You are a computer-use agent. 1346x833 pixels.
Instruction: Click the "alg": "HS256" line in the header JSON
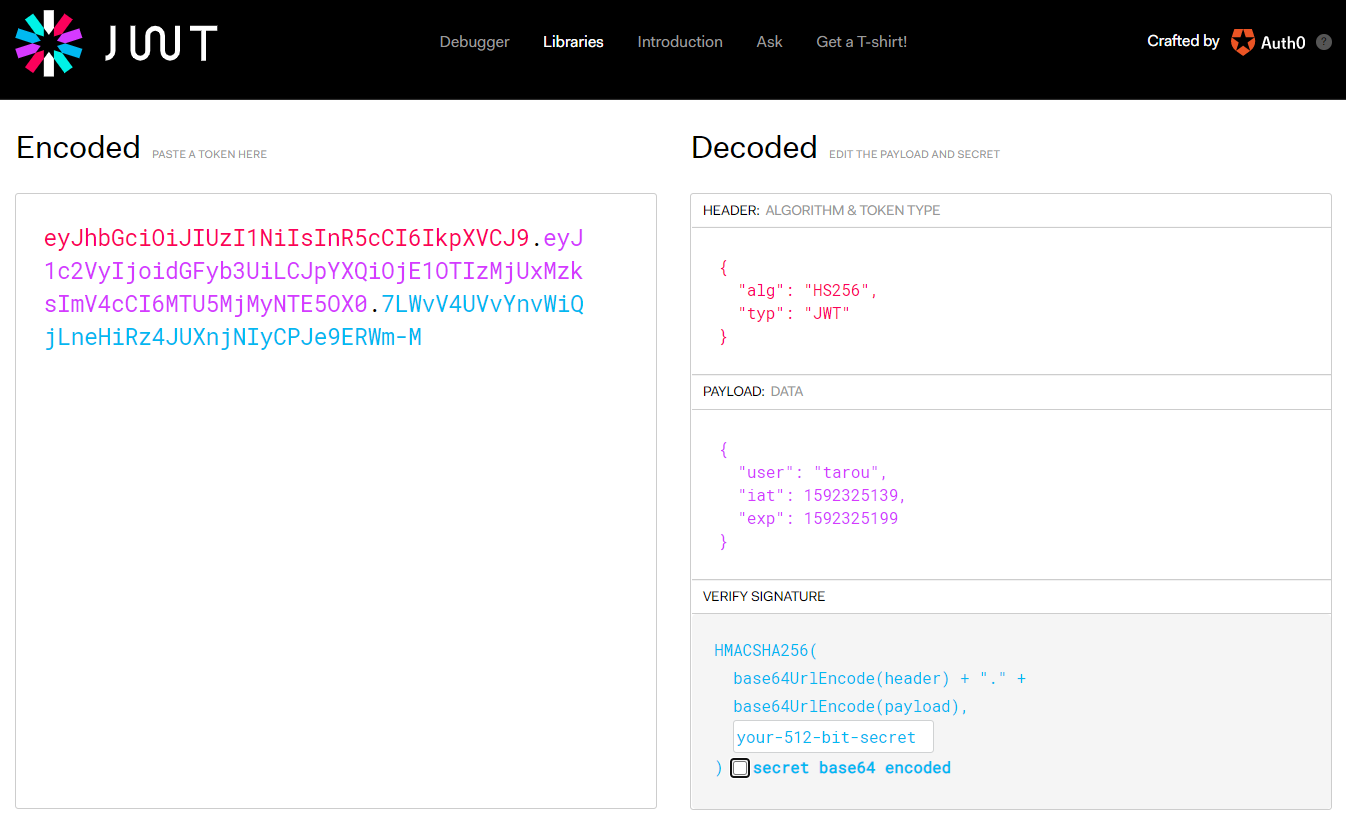pyautogui.click(x=807, y=290)
